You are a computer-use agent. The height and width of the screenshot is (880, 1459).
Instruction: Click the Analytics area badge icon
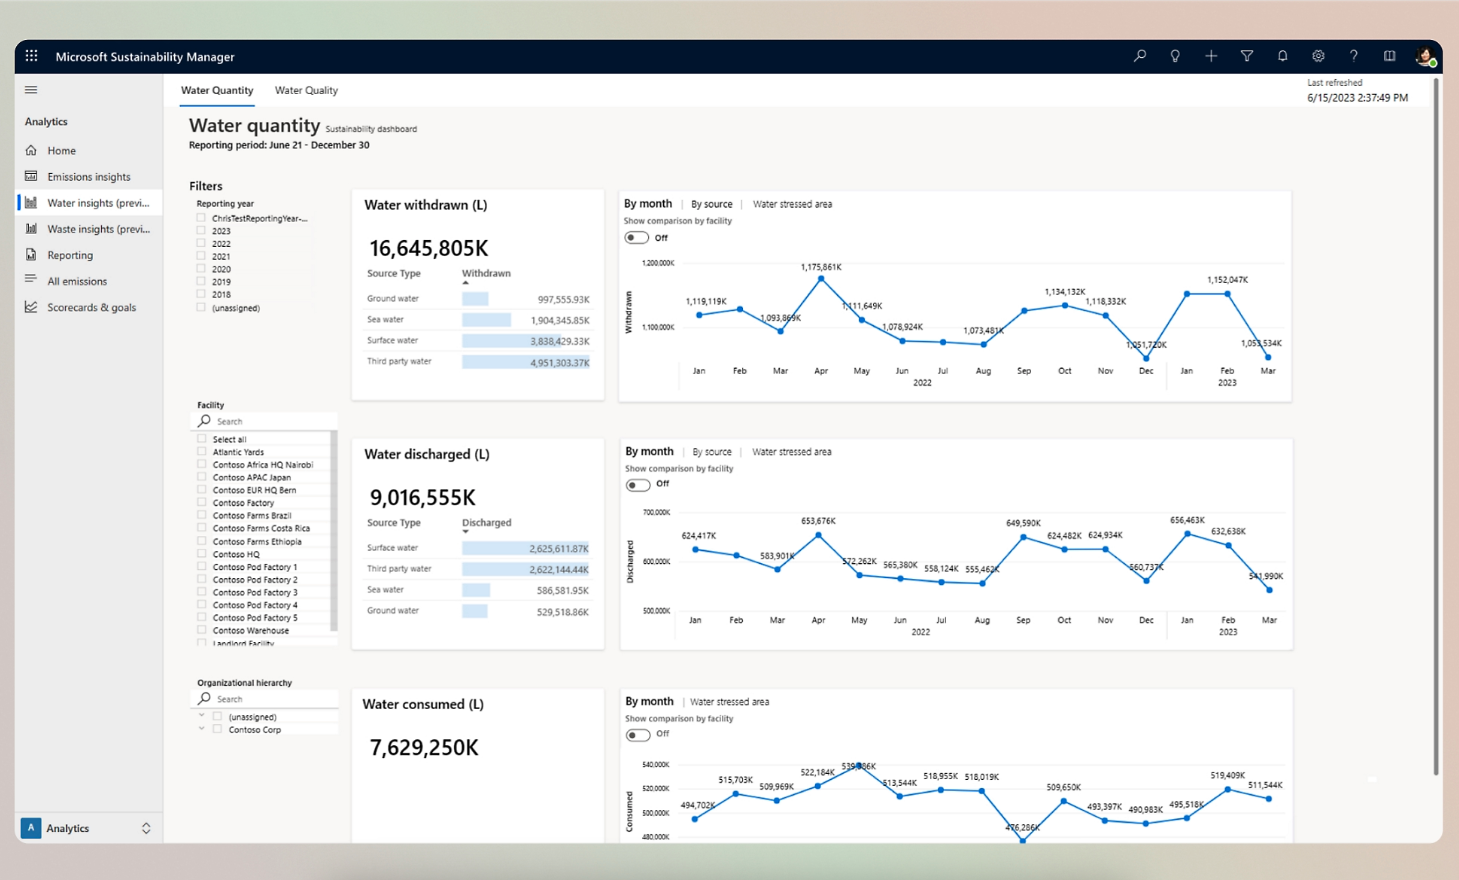pos(31,828)
